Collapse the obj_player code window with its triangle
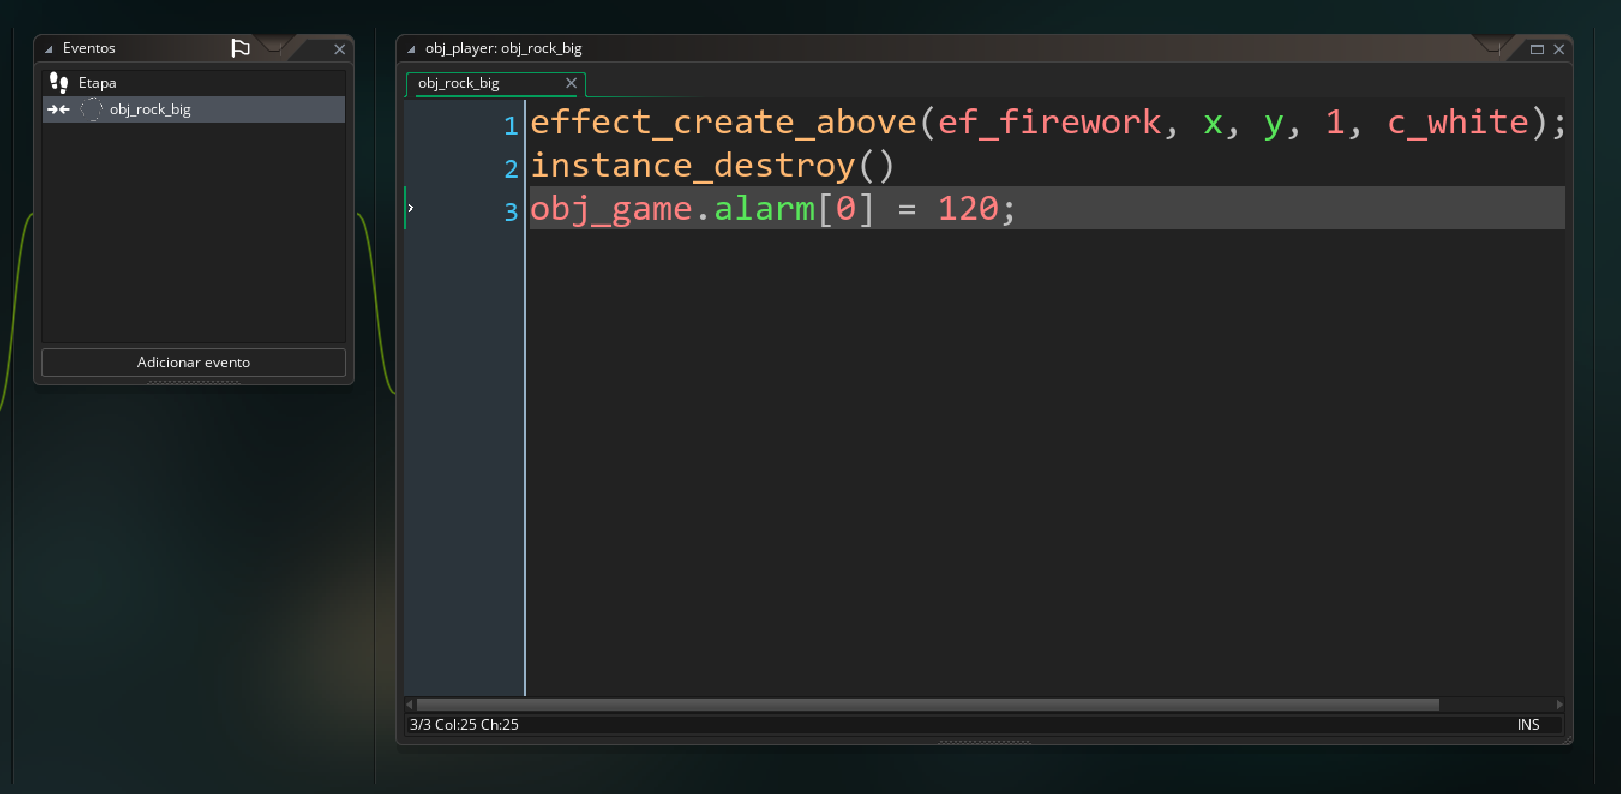Screen dimensions: 1621x794 pyautogui.click(x=411, y=49)
